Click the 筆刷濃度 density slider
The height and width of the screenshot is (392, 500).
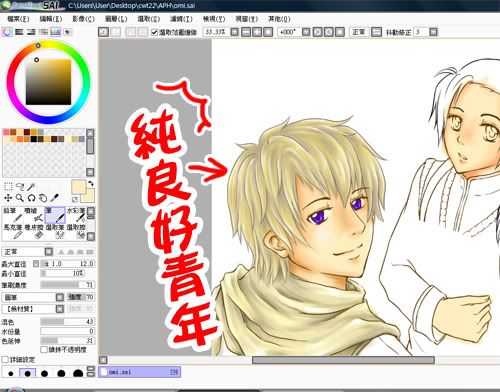pos(68,285)
